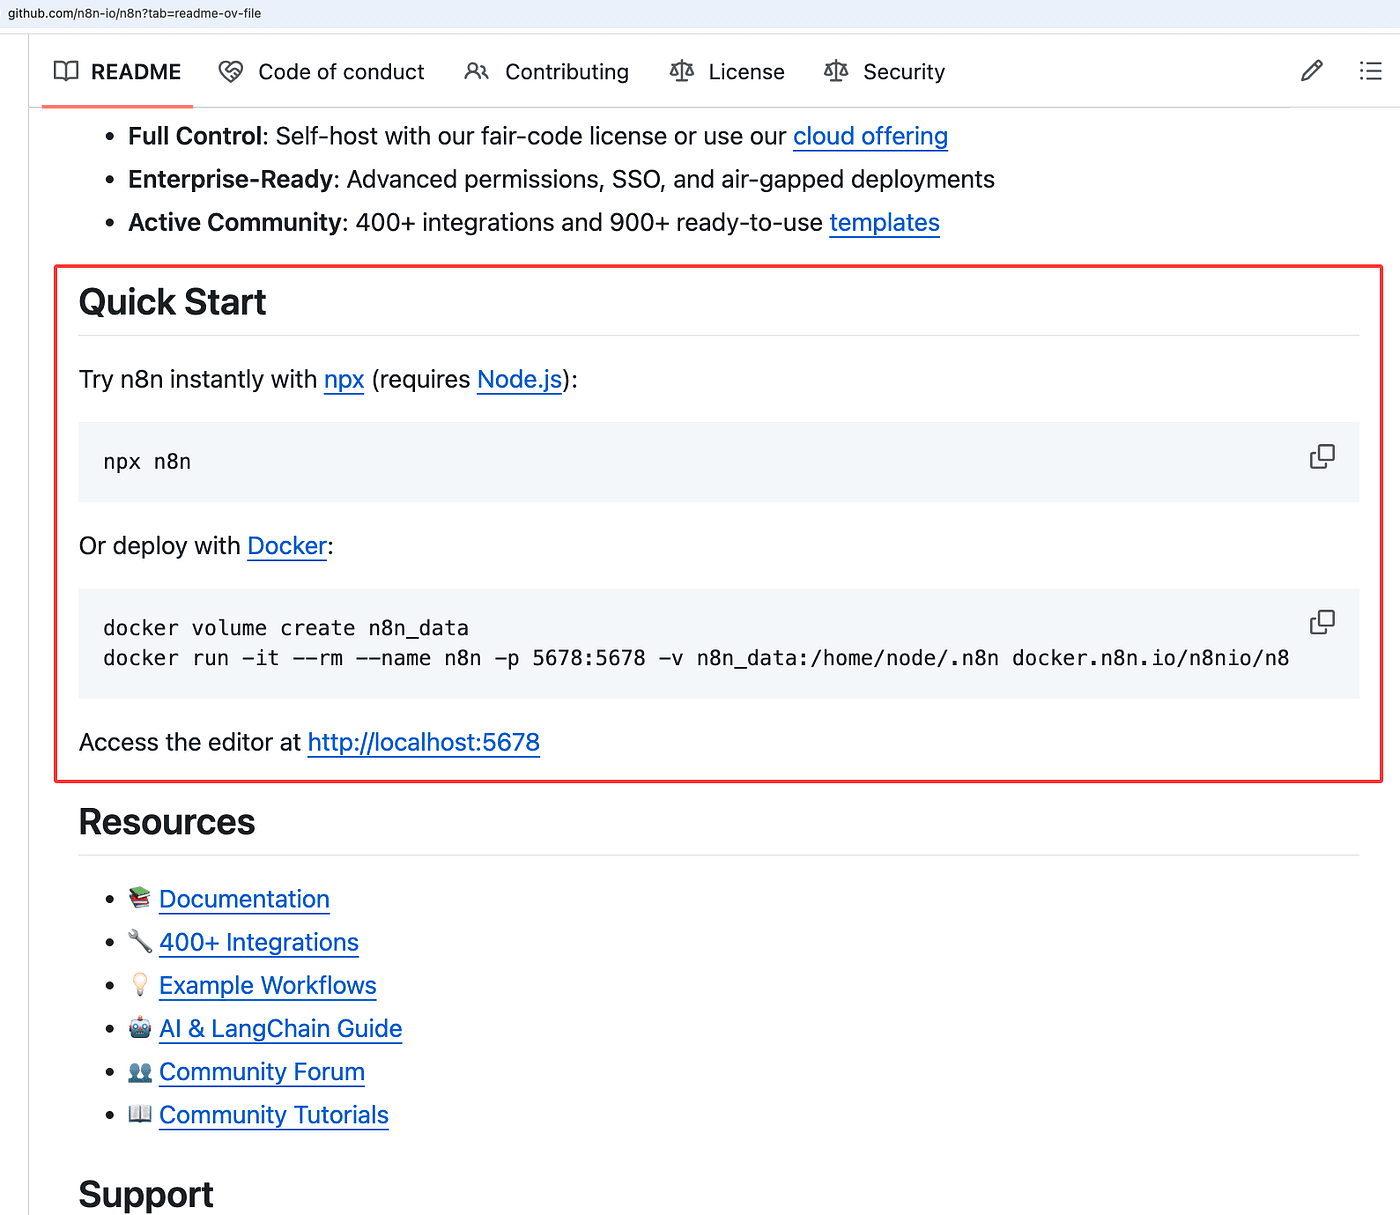The image size is (1400, 1215).
Task: Open the README outline list icon
Action: [1370, 71]
